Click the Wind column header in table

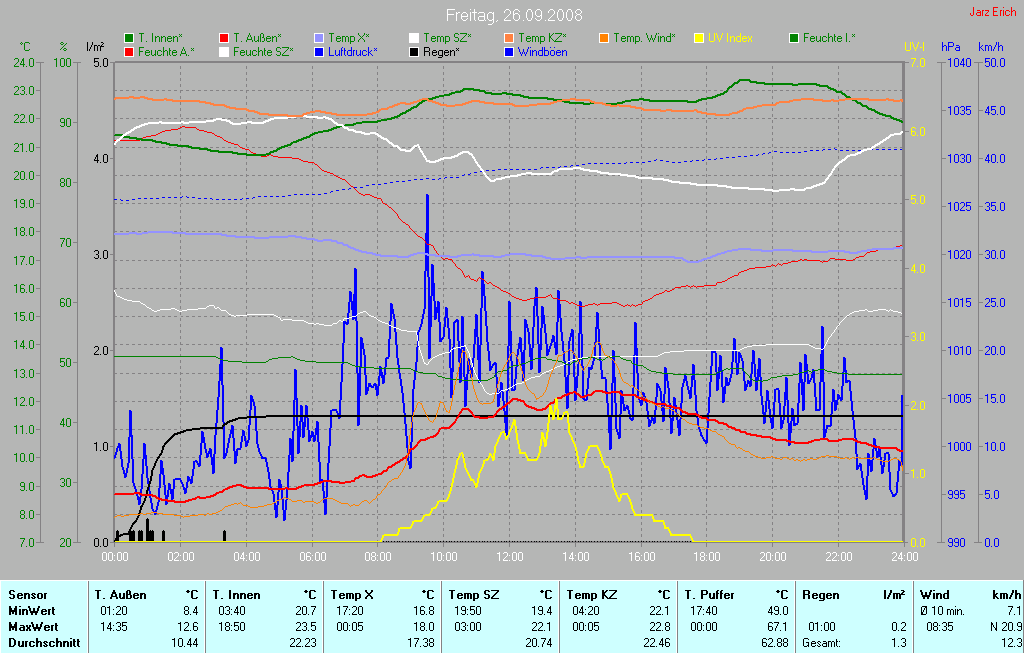pyautogui.click(x=934, y=594)
